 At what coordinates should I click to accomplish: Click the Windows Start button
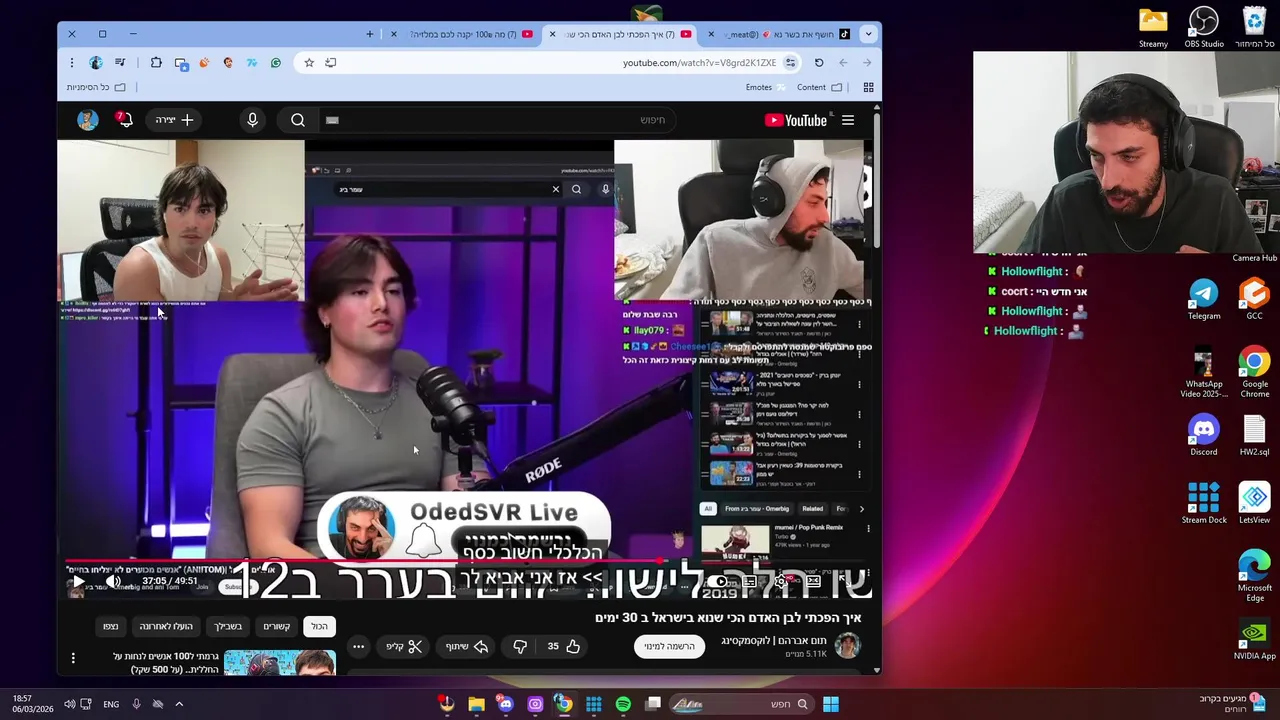tap(831, 704)
